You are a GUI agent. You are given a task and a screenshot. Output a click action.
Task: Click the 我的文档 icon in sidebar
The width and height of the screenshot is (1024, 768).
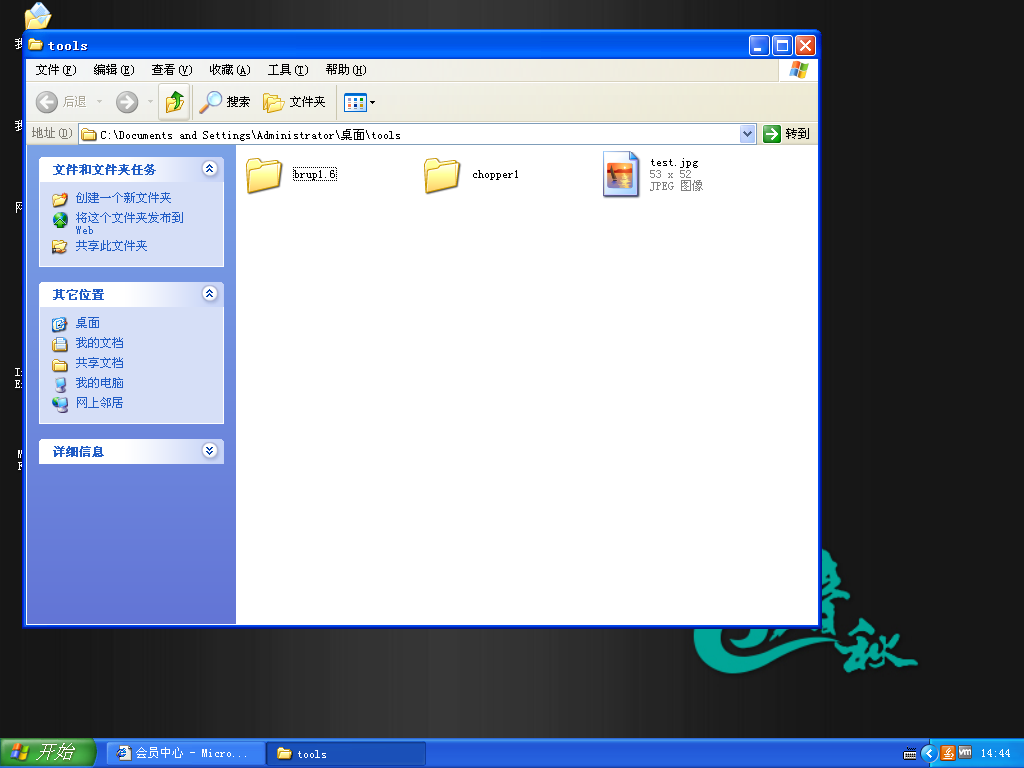[60, 344]
